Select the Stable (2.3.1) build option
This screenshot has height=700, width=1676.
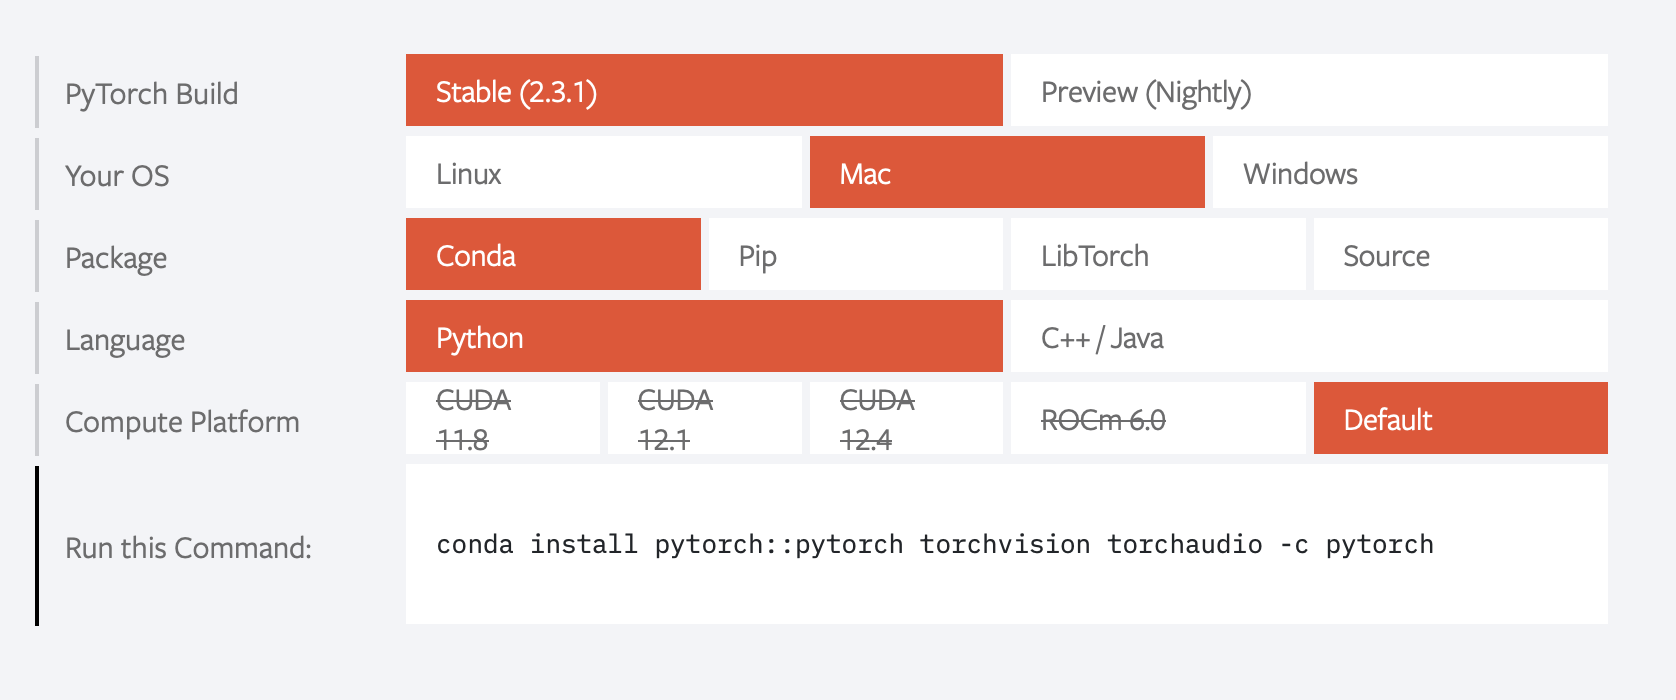704,90
